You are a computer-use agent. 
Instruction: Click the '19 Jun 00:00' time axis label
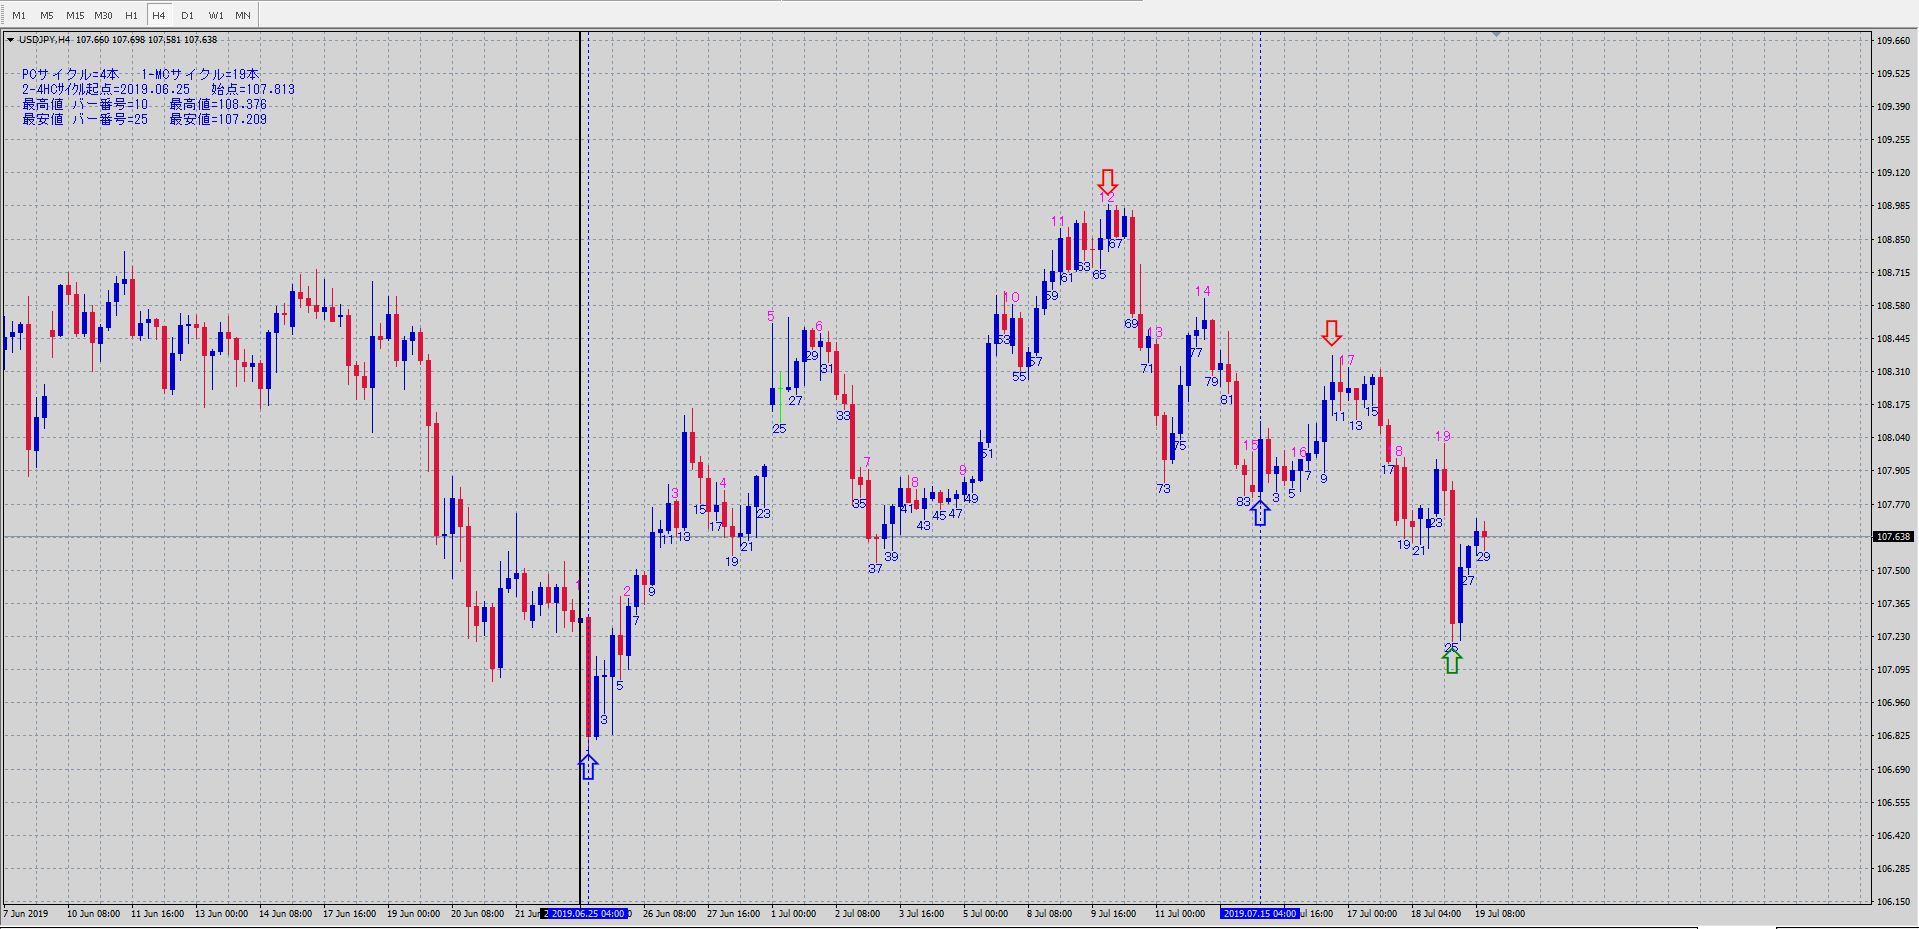click(x=413, y=913)
